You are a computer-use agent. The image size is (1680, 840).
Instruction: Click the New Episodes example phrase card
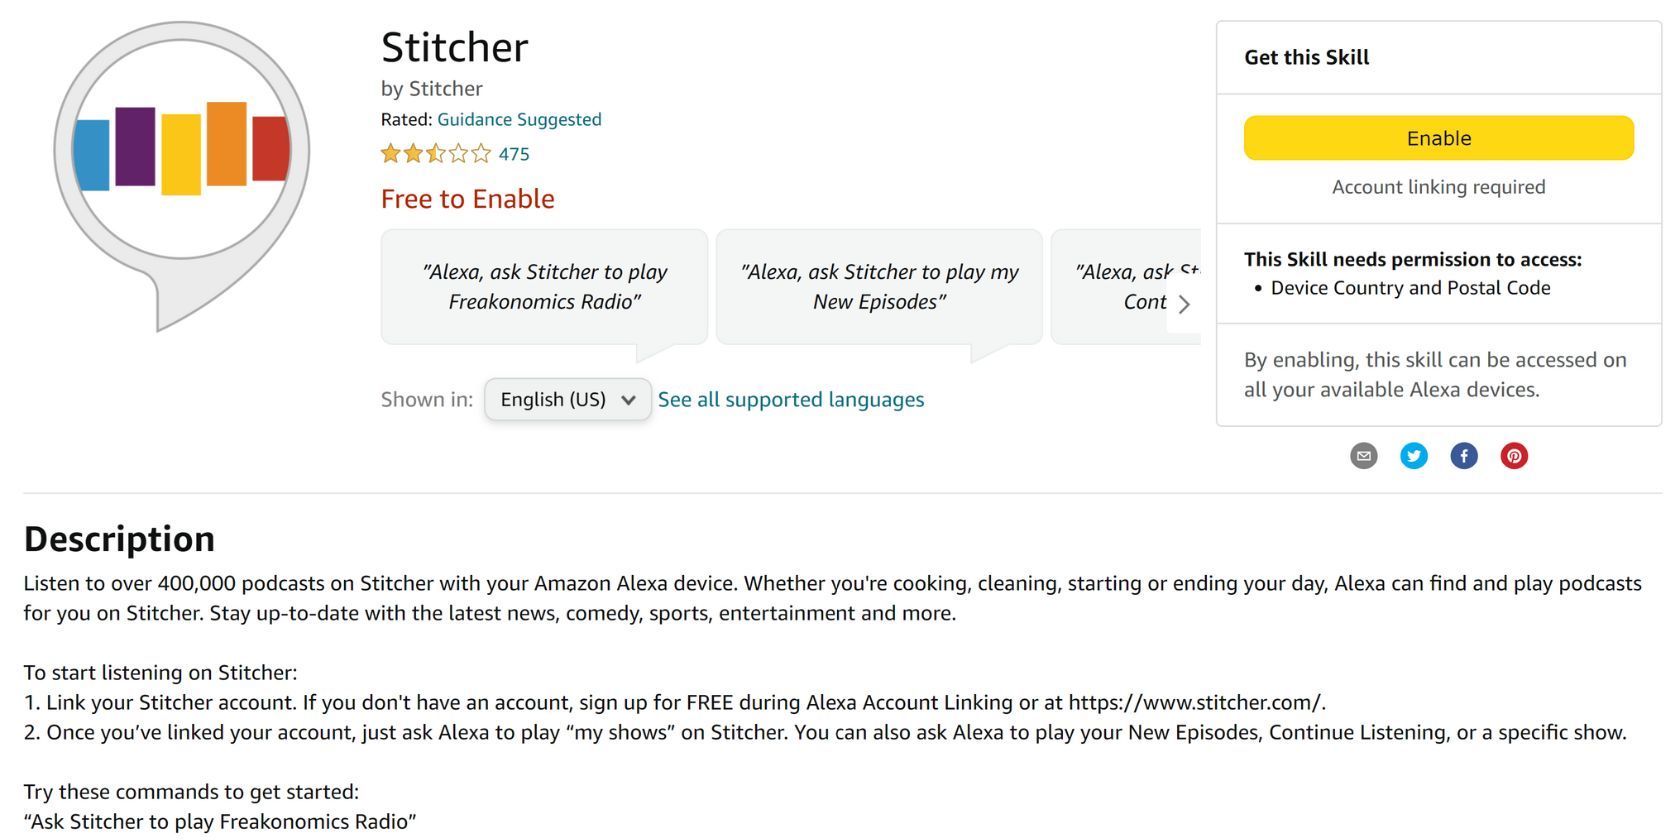pyautogui.click(x=878, y=286)
